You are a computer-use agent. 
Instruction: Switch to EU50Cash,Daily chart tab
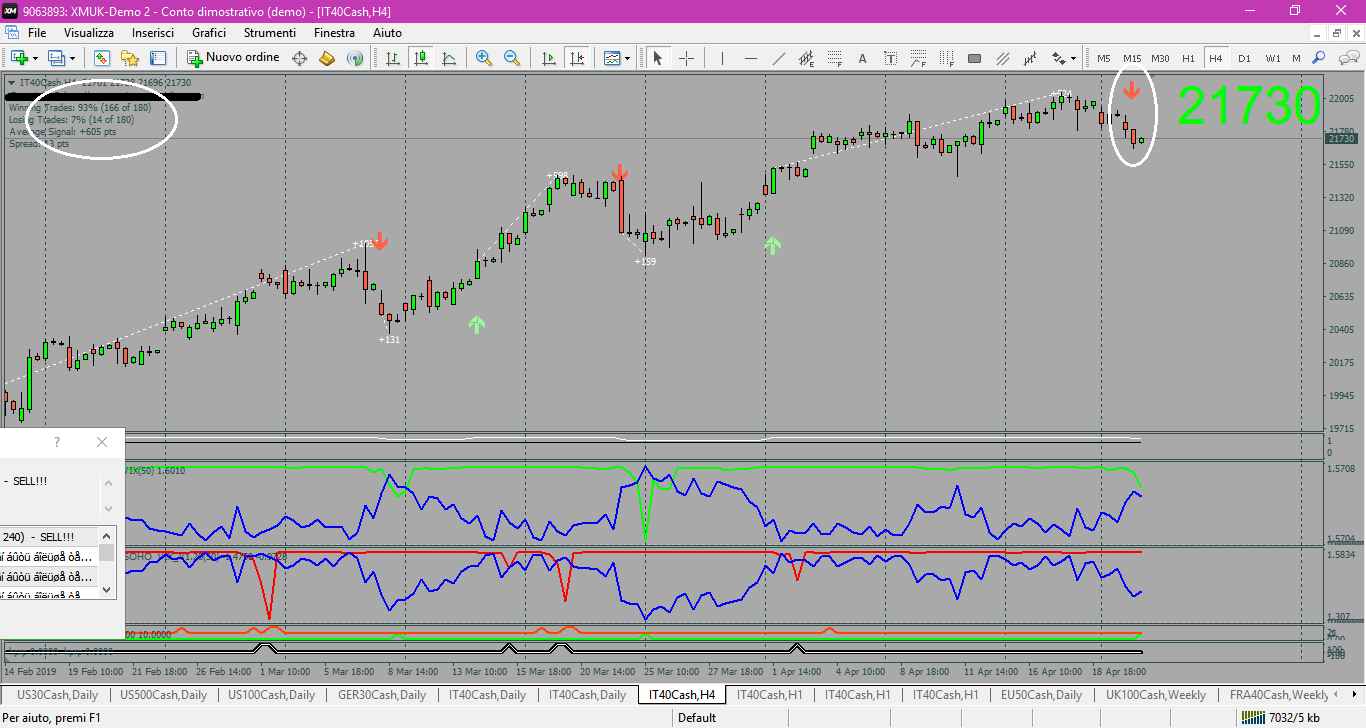pyautogui.click(x=1041, y=694)
